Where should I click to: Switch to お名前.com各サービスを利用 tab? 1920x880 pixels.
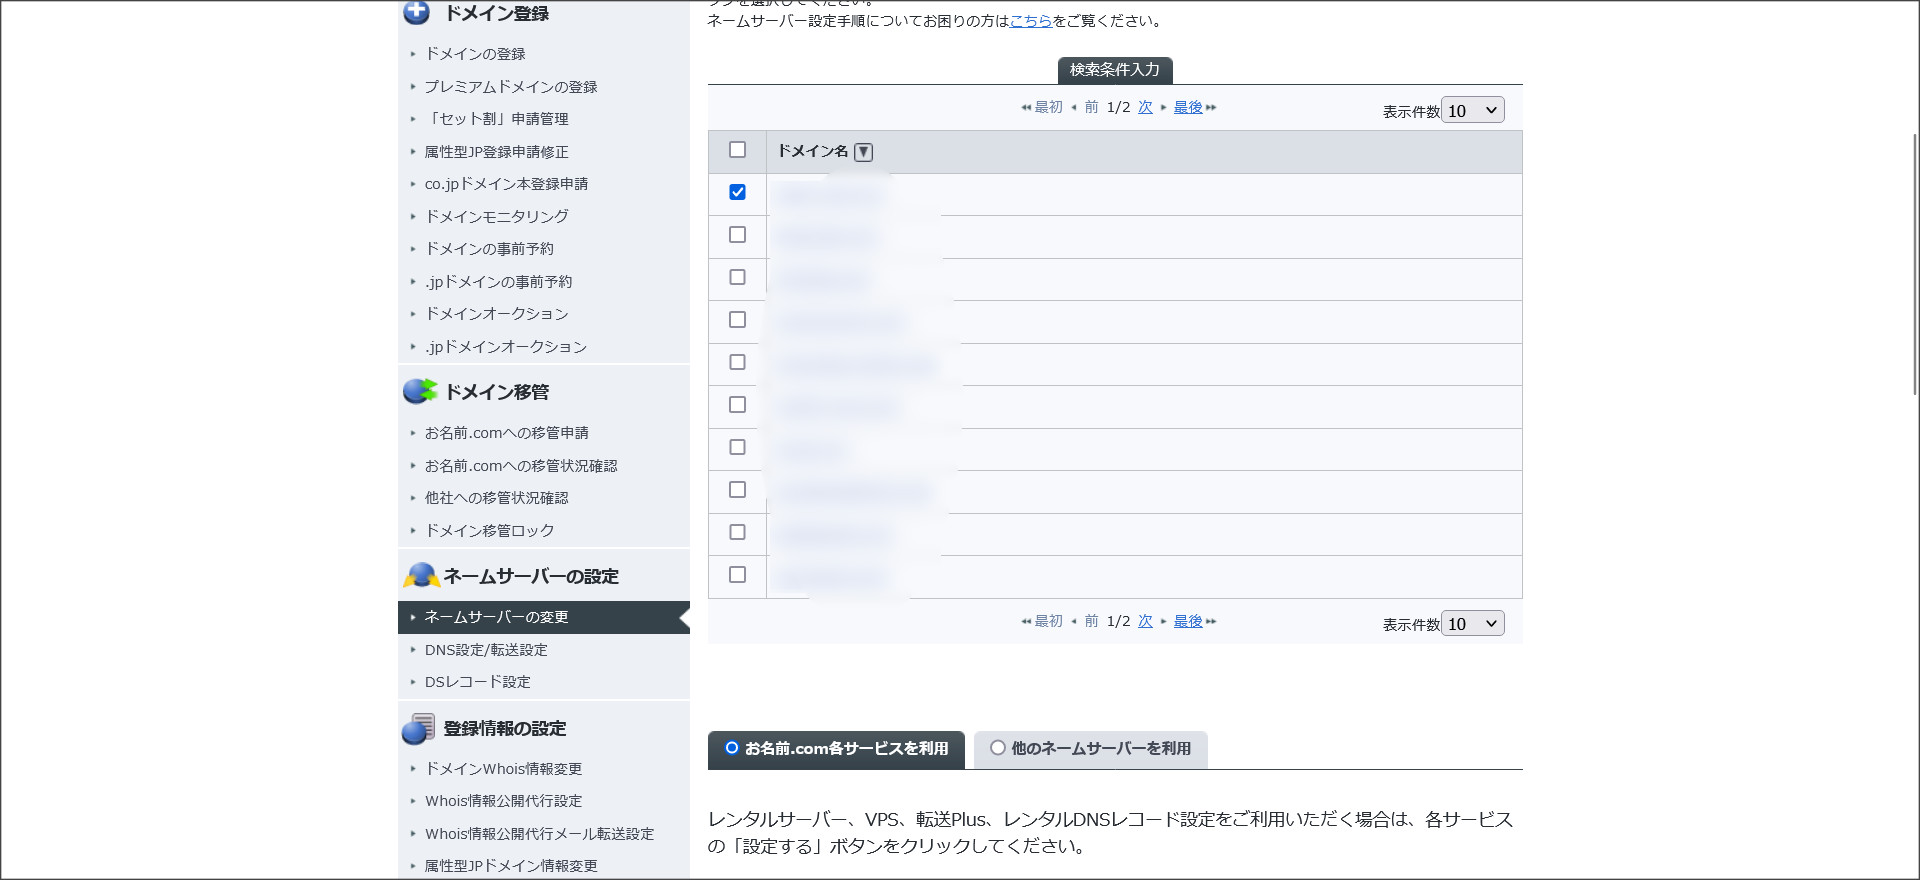point(836,749)
